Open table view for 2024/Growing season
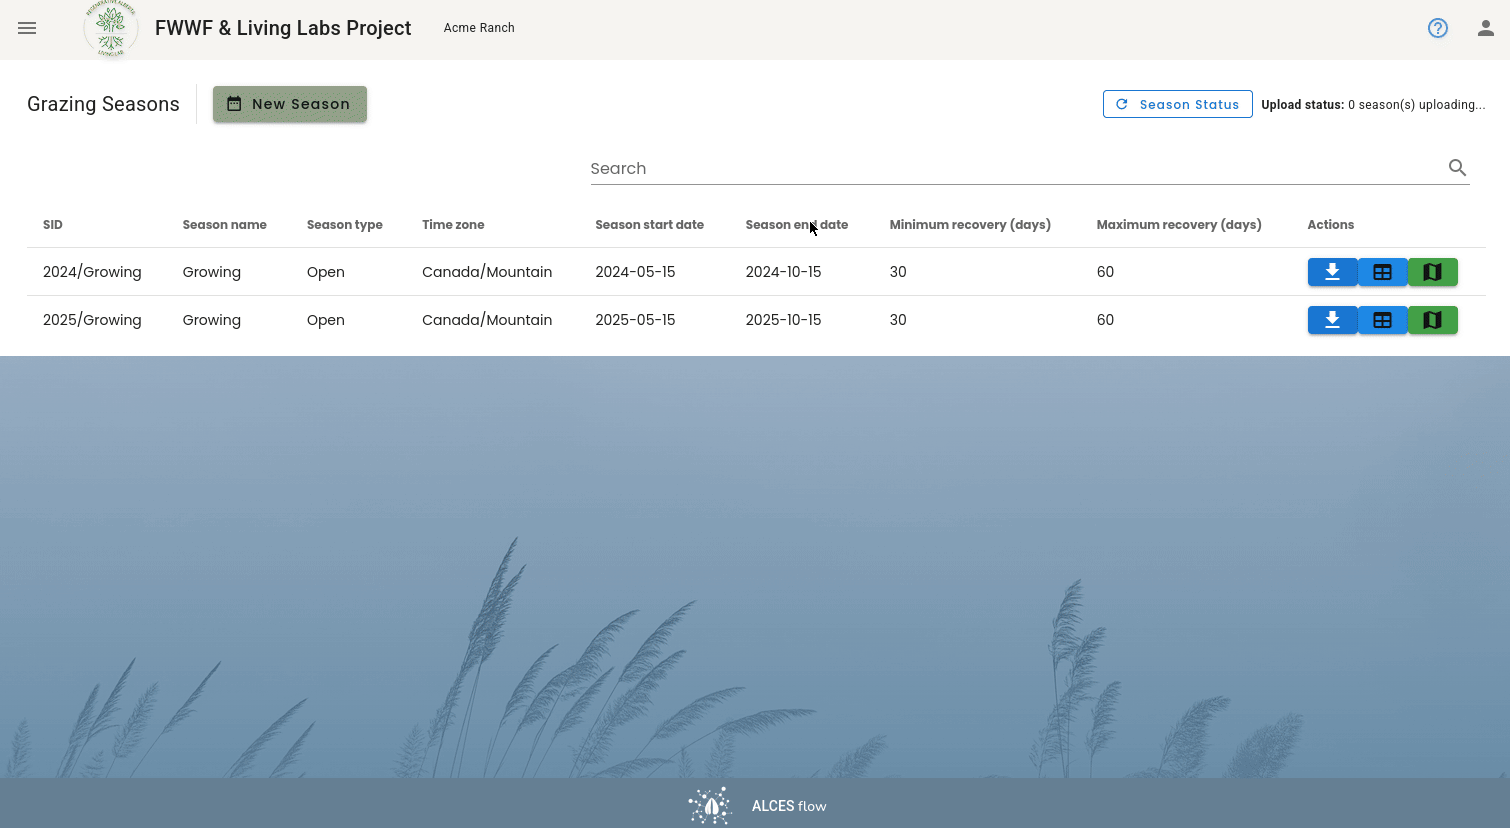This screenshot has width=1510, height=828. click(1383, 272)
